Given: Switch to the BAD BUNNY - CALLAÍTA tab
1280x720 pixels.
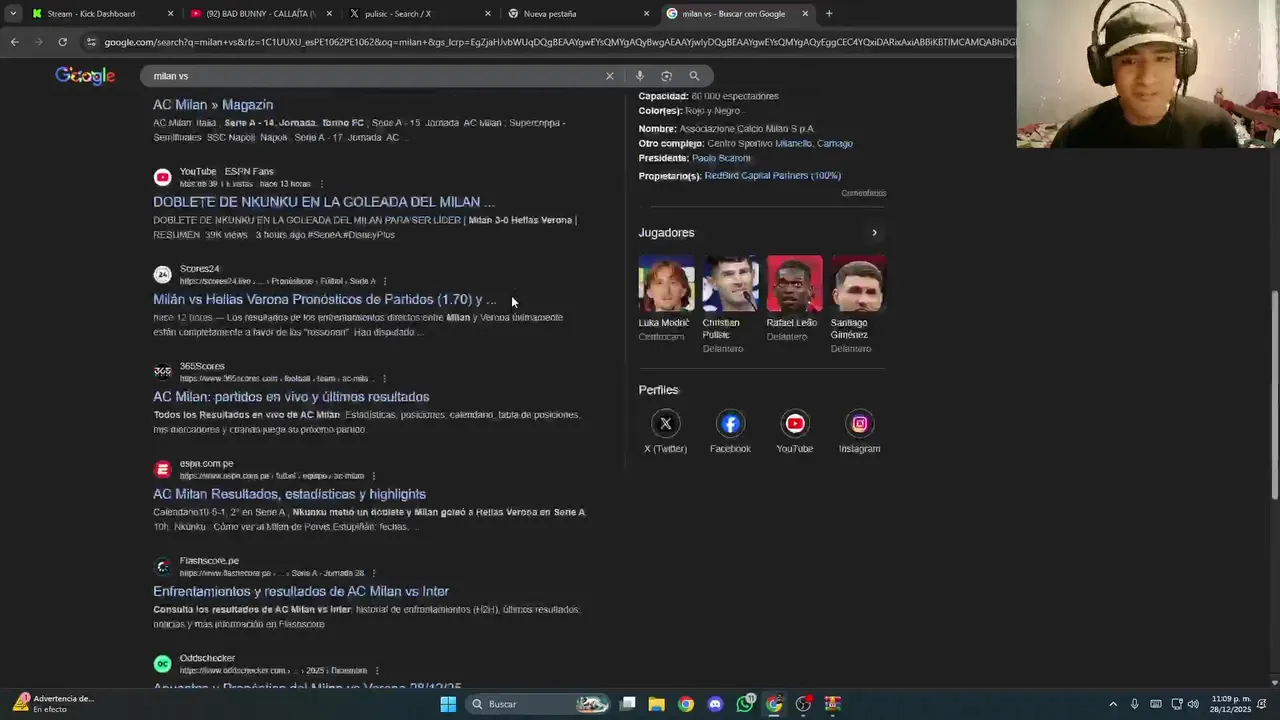Looking at the screenshot, I should pyautogui.click(x=260, y=14).
